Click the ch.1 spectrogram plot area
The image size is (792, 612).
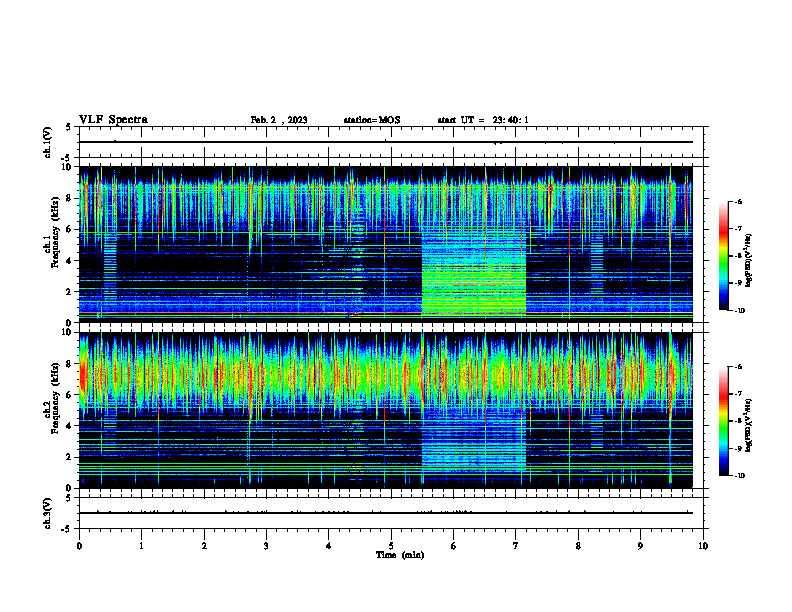coord(386,244)
